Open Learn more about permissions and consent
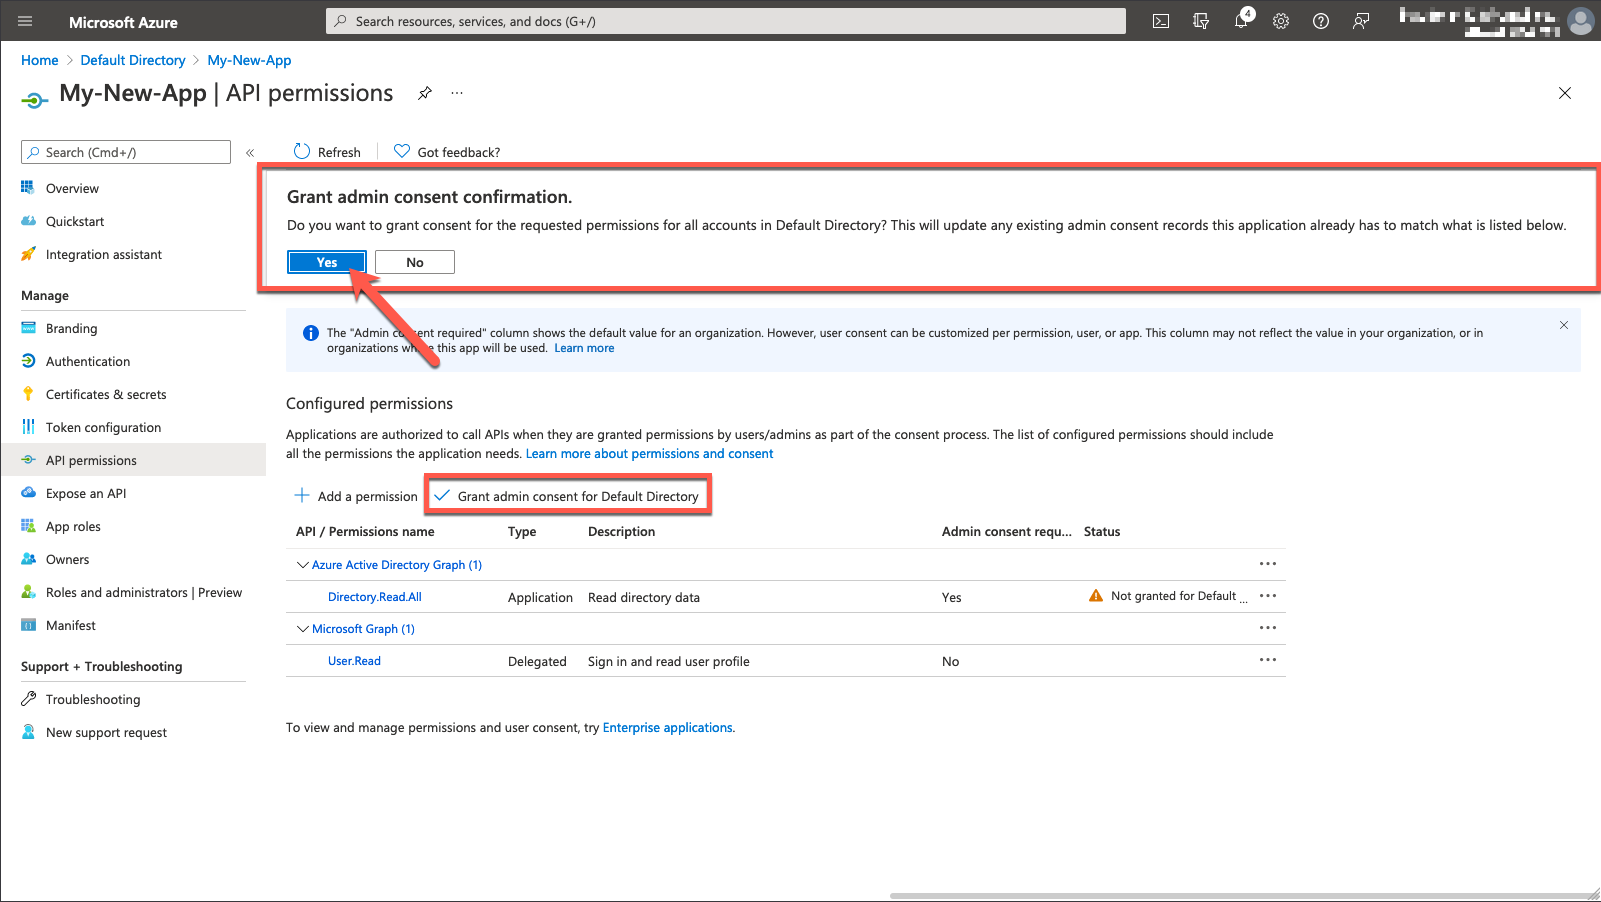 (x=650, y=454)
